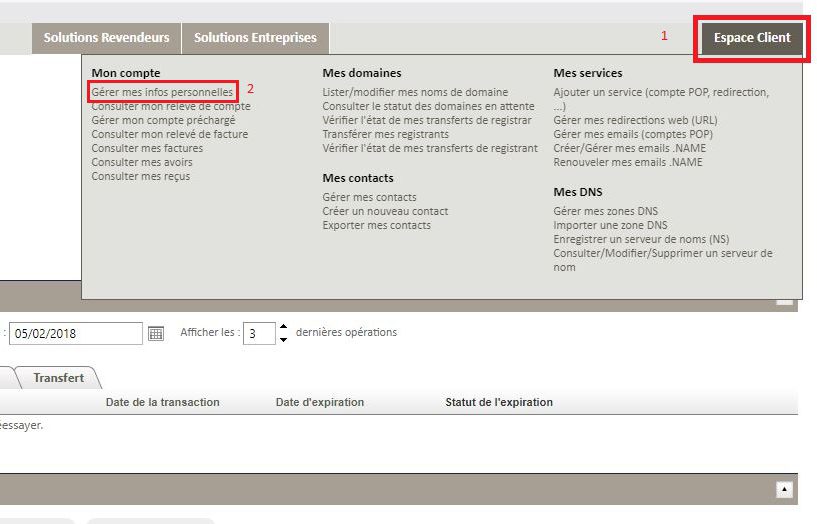This screenshot has height=524, width=817.
Task: Click Gérer mes infos personnelles link
Action: (x=162, y=92)
